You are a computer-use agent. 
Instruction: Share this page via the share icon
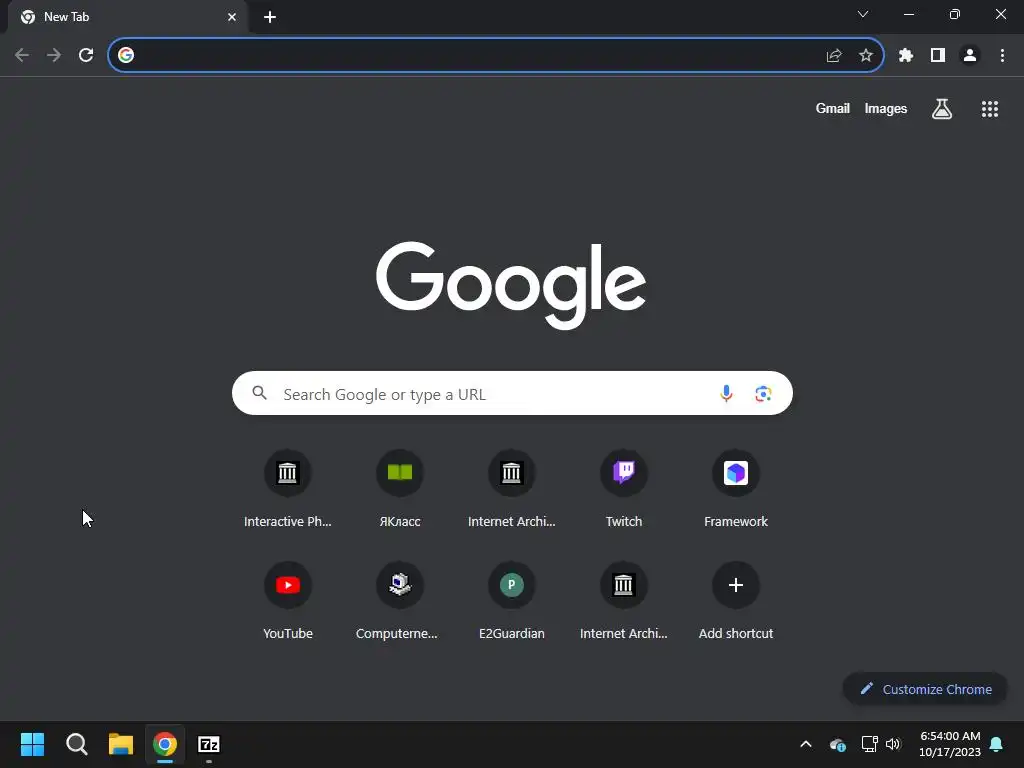(x=834, y=56)
